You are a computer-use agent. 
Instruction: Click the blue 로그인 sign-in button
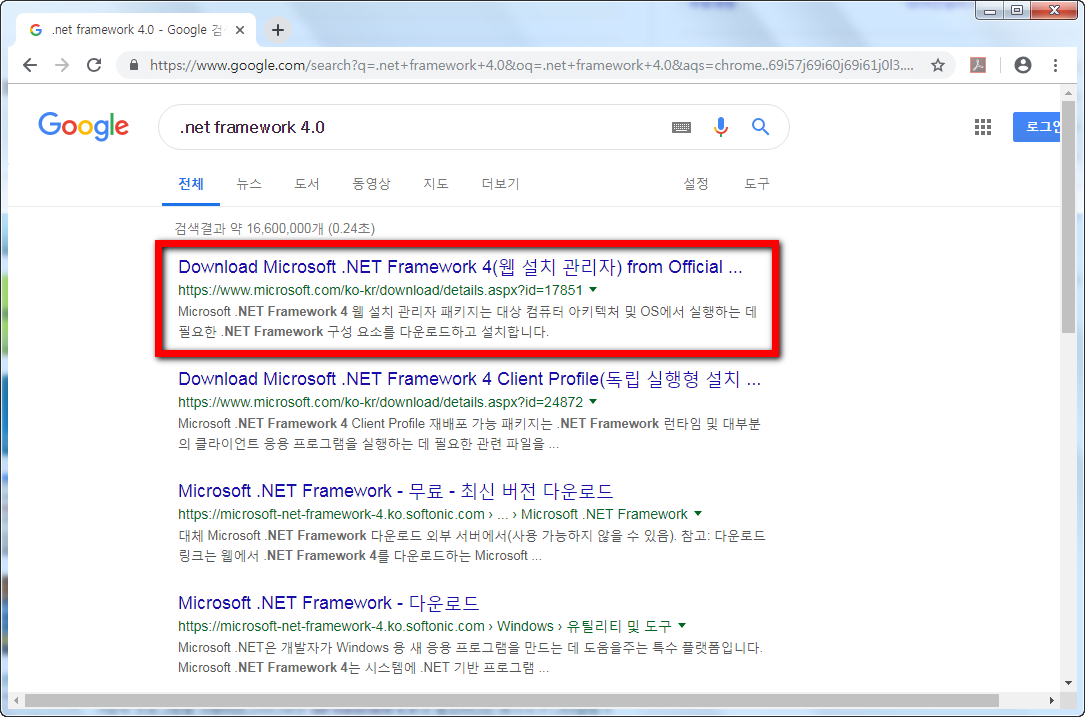[1038, 127]
